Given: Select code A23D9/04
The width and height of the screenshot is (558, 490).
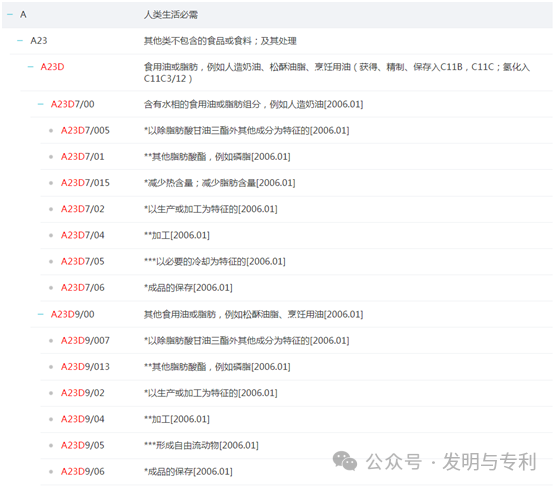Looking at the screenshot, I should tap(83, 419).
